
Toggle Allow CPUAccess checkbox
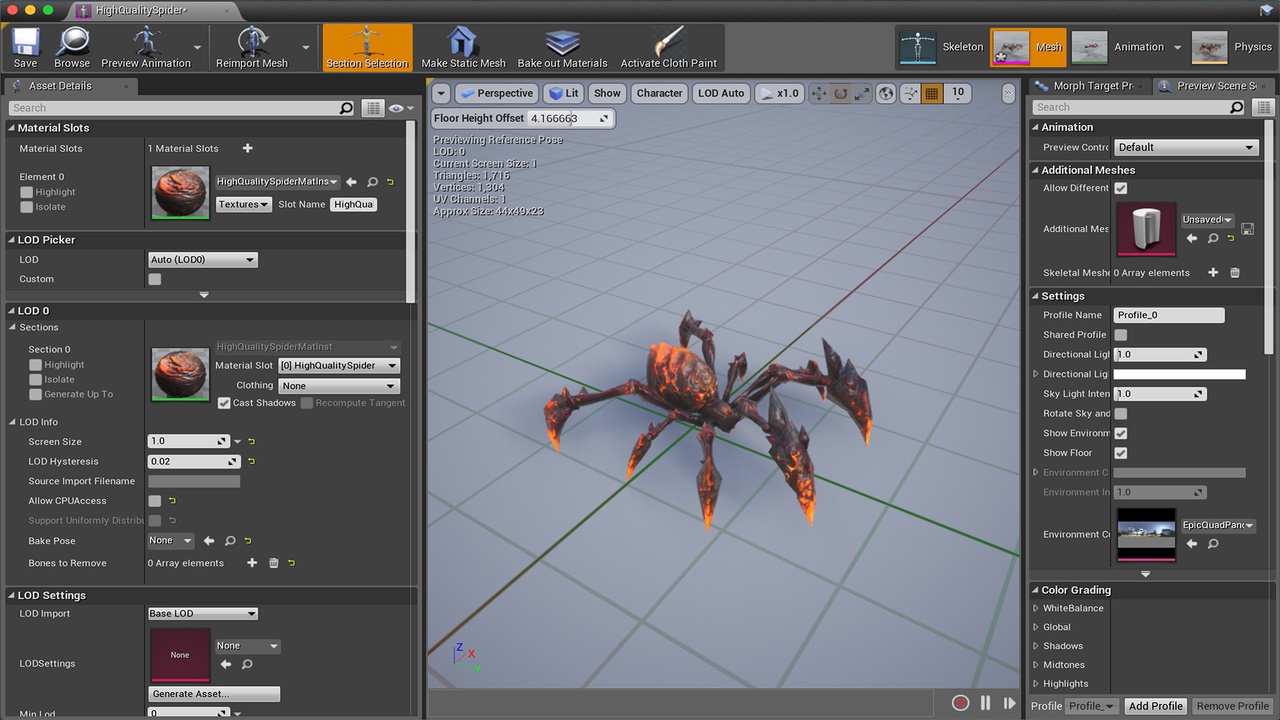point(154,501)
